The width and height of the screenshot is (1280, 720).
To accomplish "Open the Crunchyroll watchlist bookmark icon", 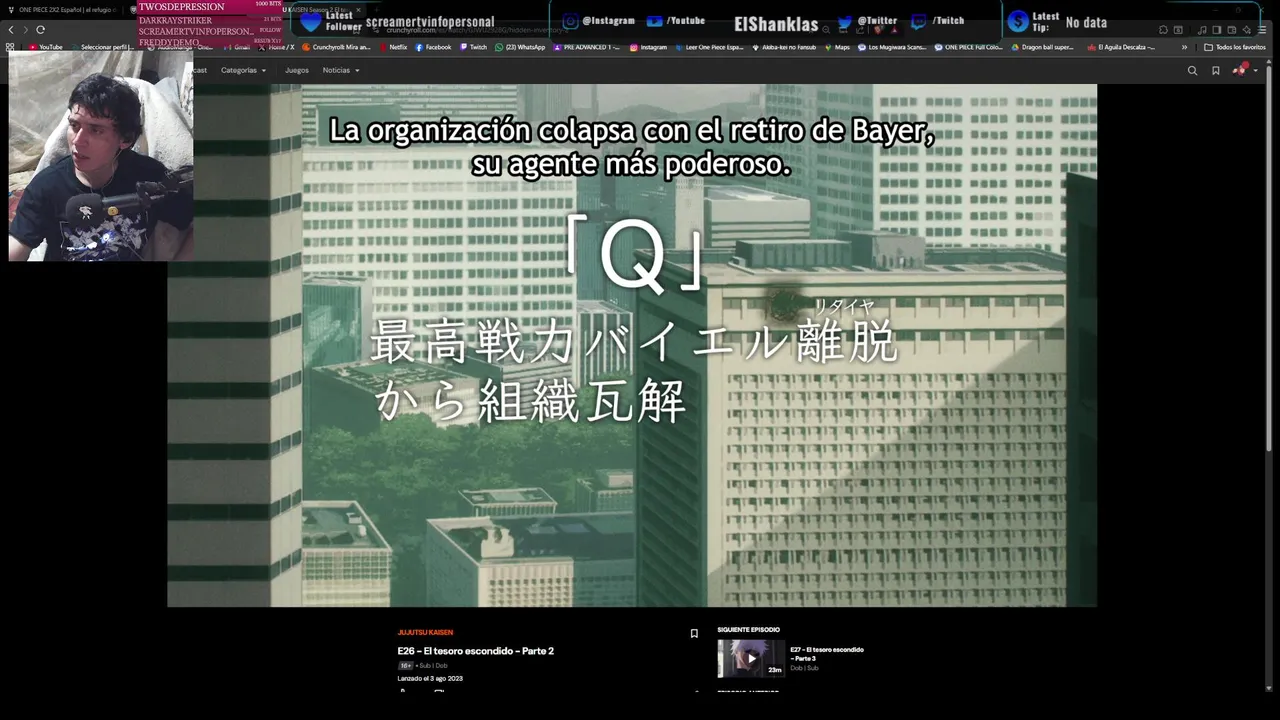I will (x=1215, y=70).
